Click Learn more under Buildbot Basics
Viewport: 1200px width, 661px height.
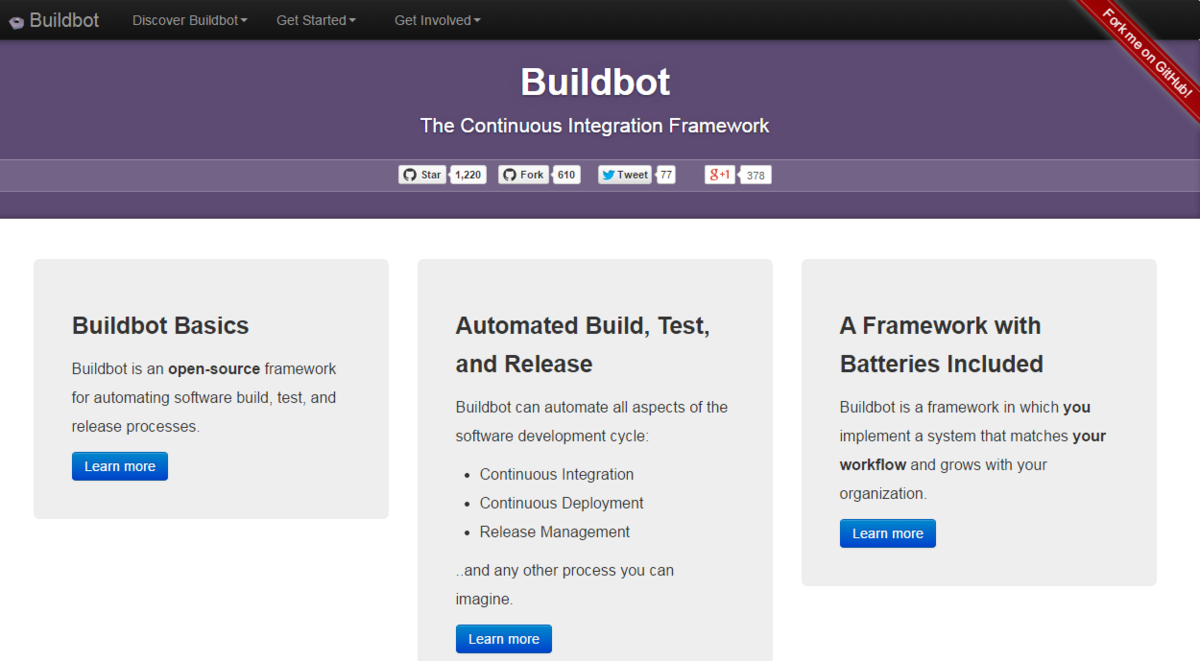(120, 466)
